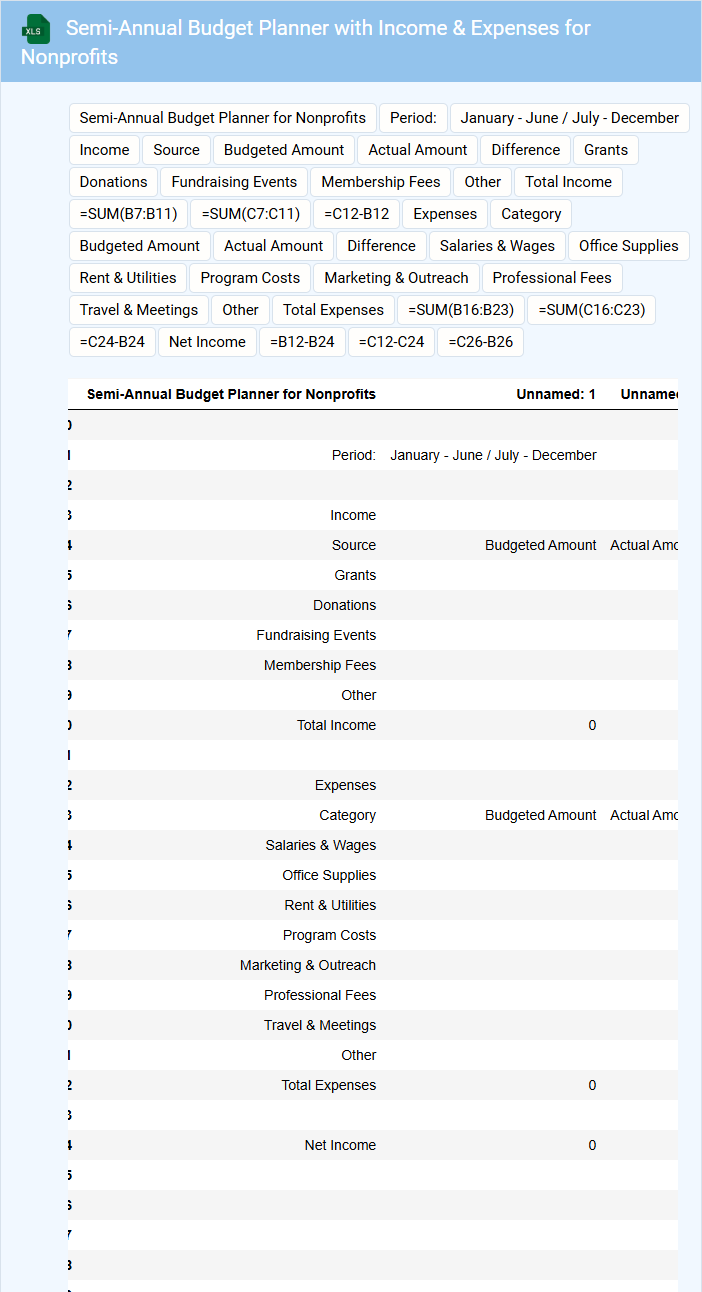Click the 'Salaries & Wages' tag chip
Image resolution: width=702 pixels, height=1292 pixels.
click(497, 246)
